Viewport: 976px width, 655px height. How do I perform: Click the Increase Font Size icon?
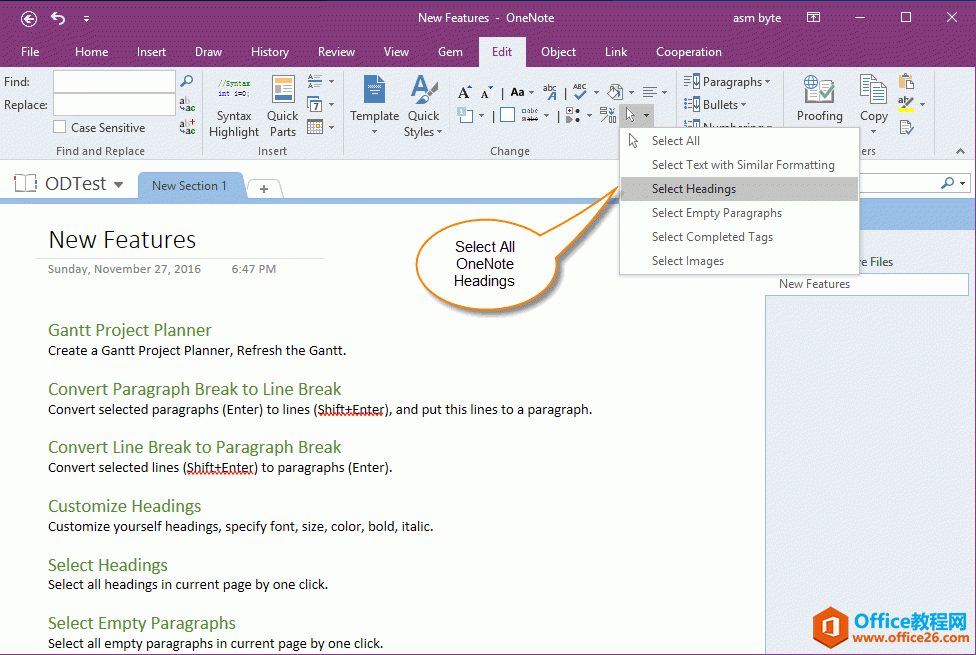pyautogui.click(x=465, y=92)
